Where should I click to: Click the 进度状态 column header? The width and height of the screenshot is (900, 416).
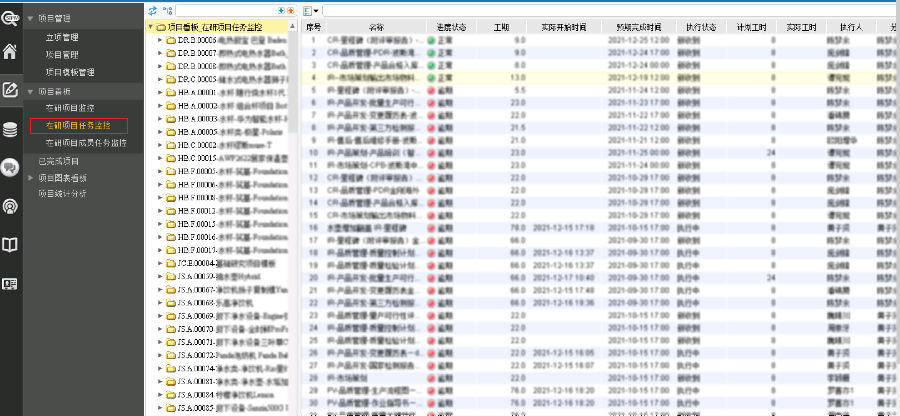click(448, 27)
